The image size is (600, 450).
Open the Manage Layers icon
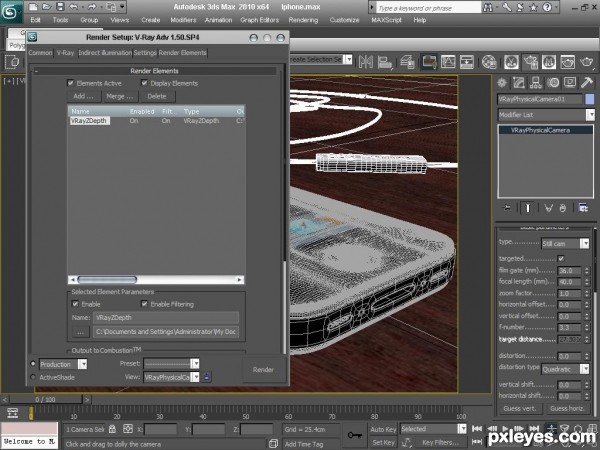tap(408, 62)
